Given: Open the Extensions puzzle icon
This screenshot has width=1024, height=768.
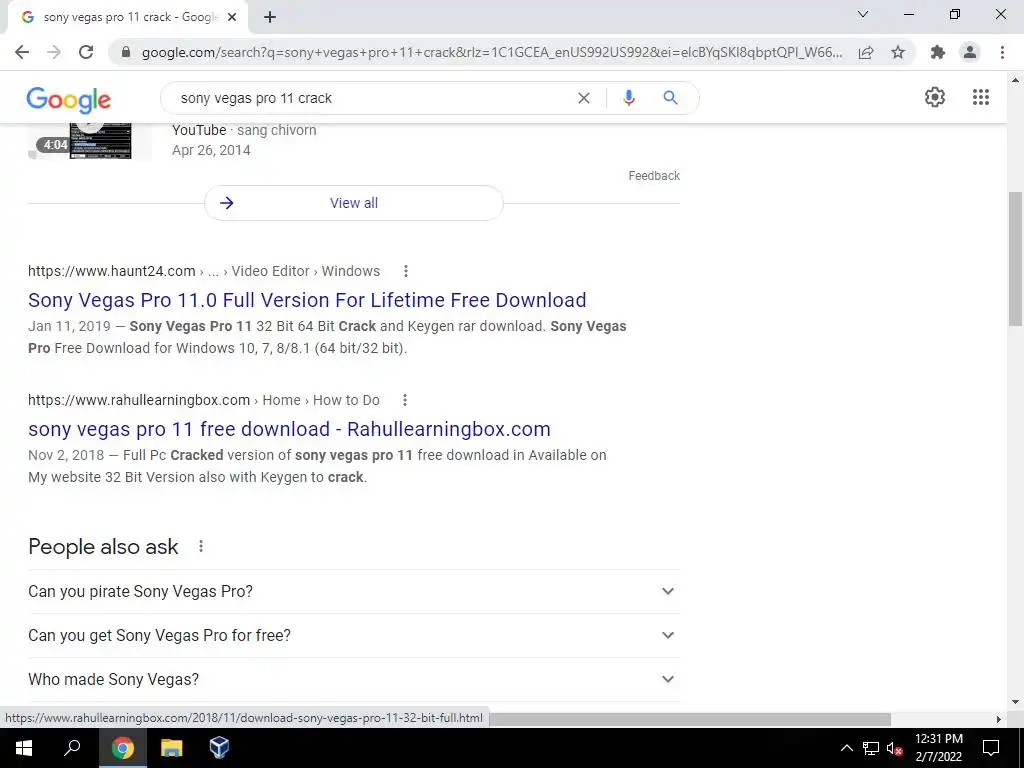Looking at the screenshot, I should click(x=938, y=52).
